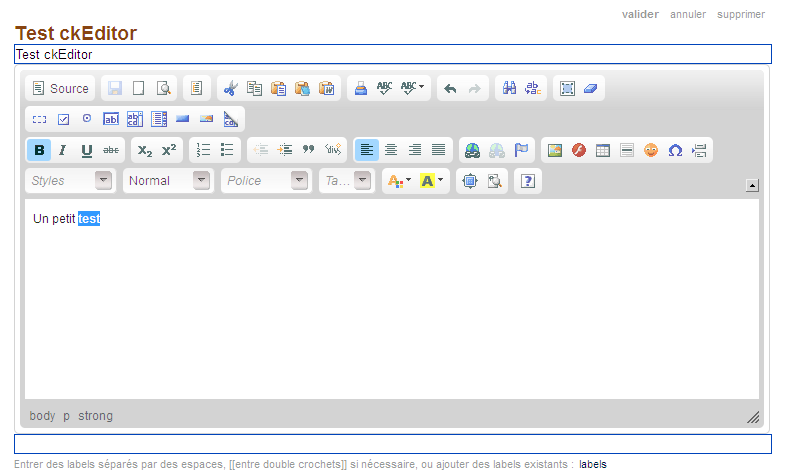This screenshot has width=788, height=476.
Task: Click the Find binoculars icon
Action: pyautogui.click(x=509, y=88)
